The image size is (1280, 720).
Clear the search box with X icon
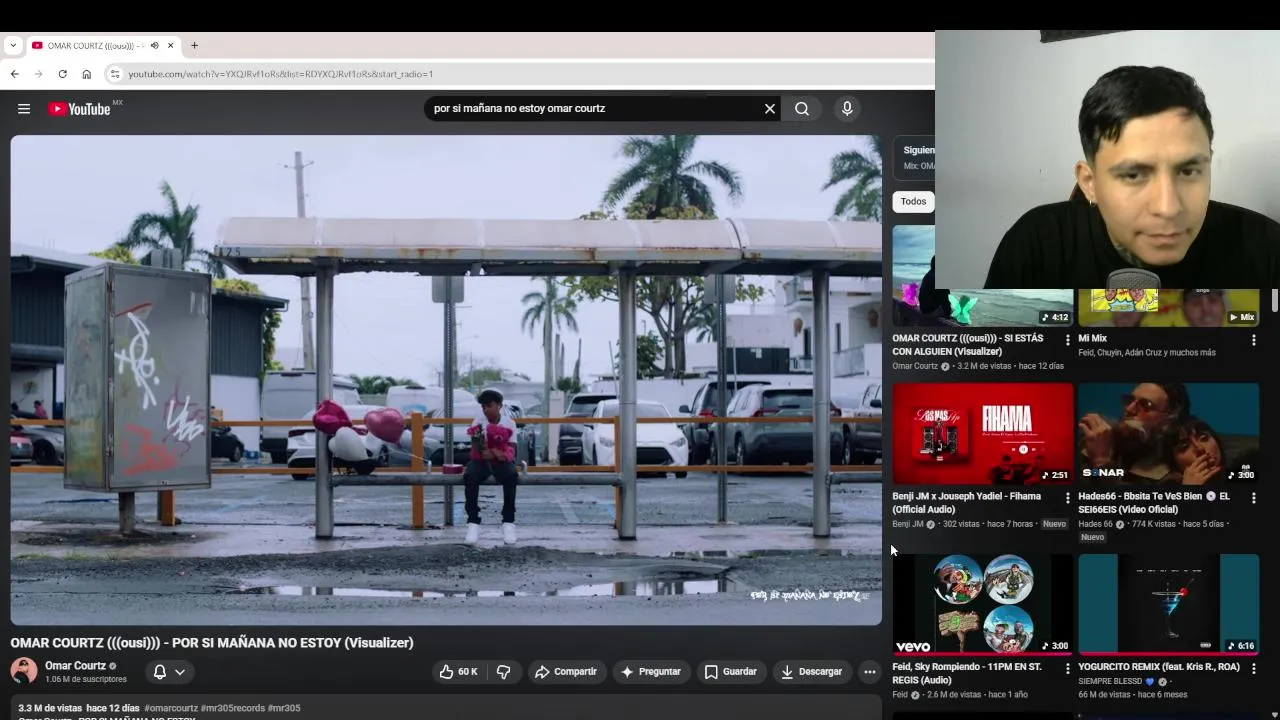tap(770, 109)
